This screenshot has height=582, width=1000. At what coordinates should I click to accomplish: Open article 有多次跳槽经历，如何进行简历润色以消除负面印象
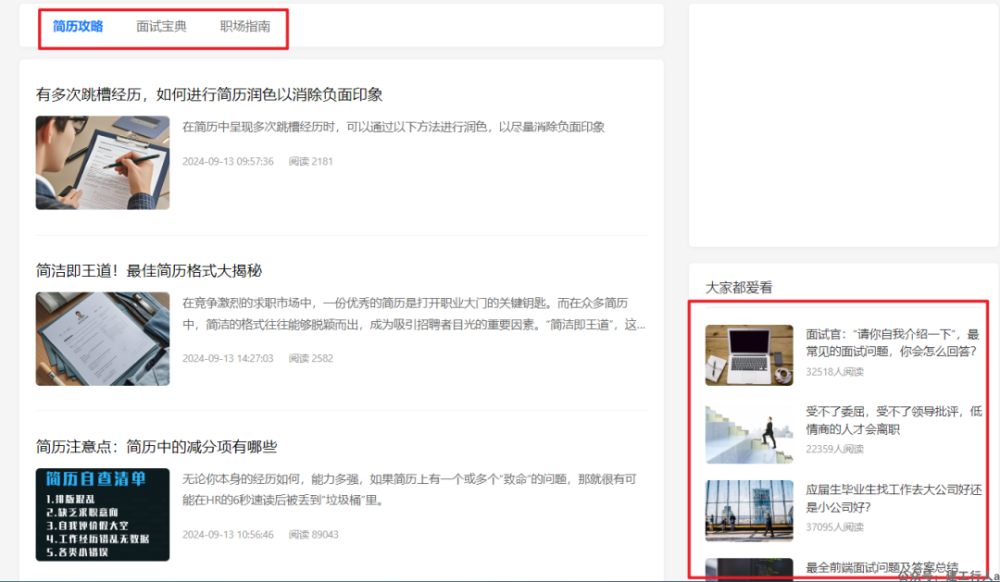[x=209, y=95]
